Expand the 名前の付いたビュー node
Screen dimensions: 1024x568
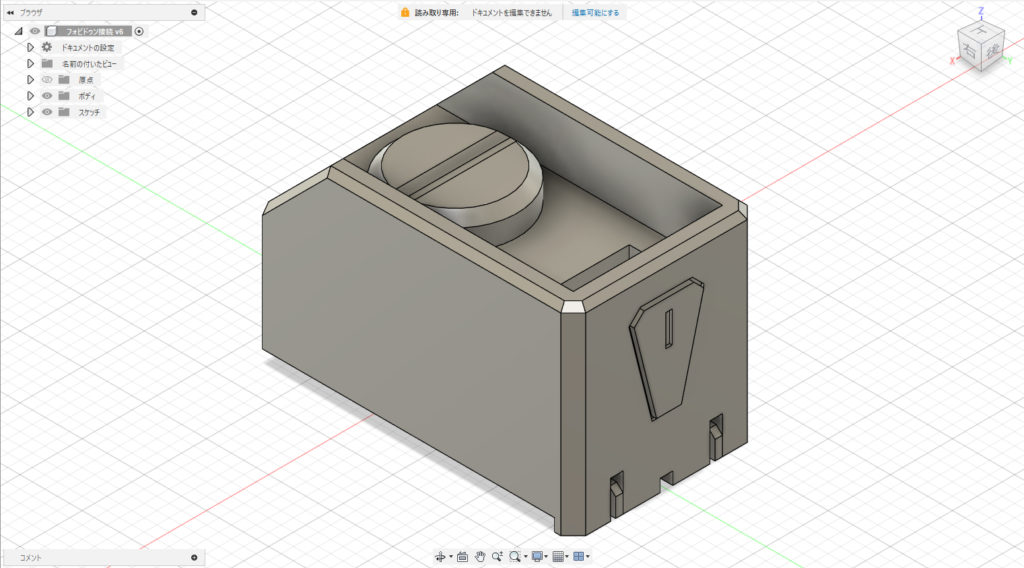31,63
